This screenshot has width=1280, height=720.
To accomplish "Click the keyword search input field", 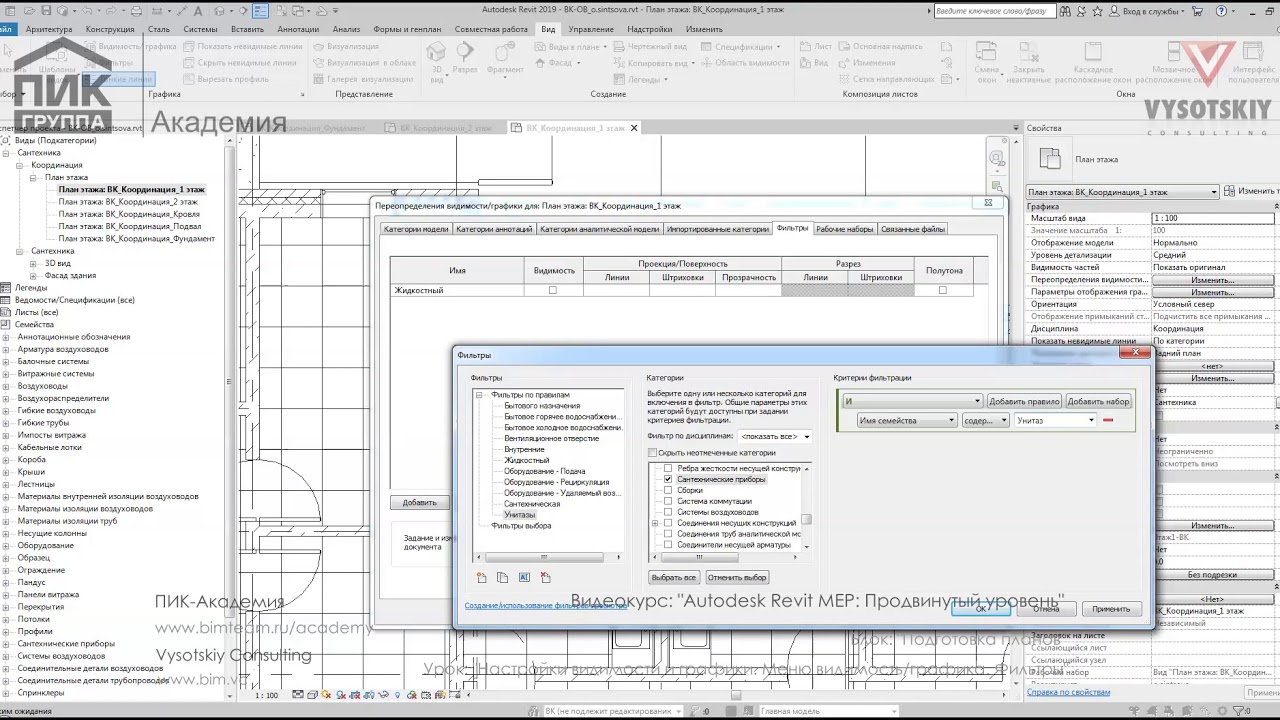I will point(992,11).
